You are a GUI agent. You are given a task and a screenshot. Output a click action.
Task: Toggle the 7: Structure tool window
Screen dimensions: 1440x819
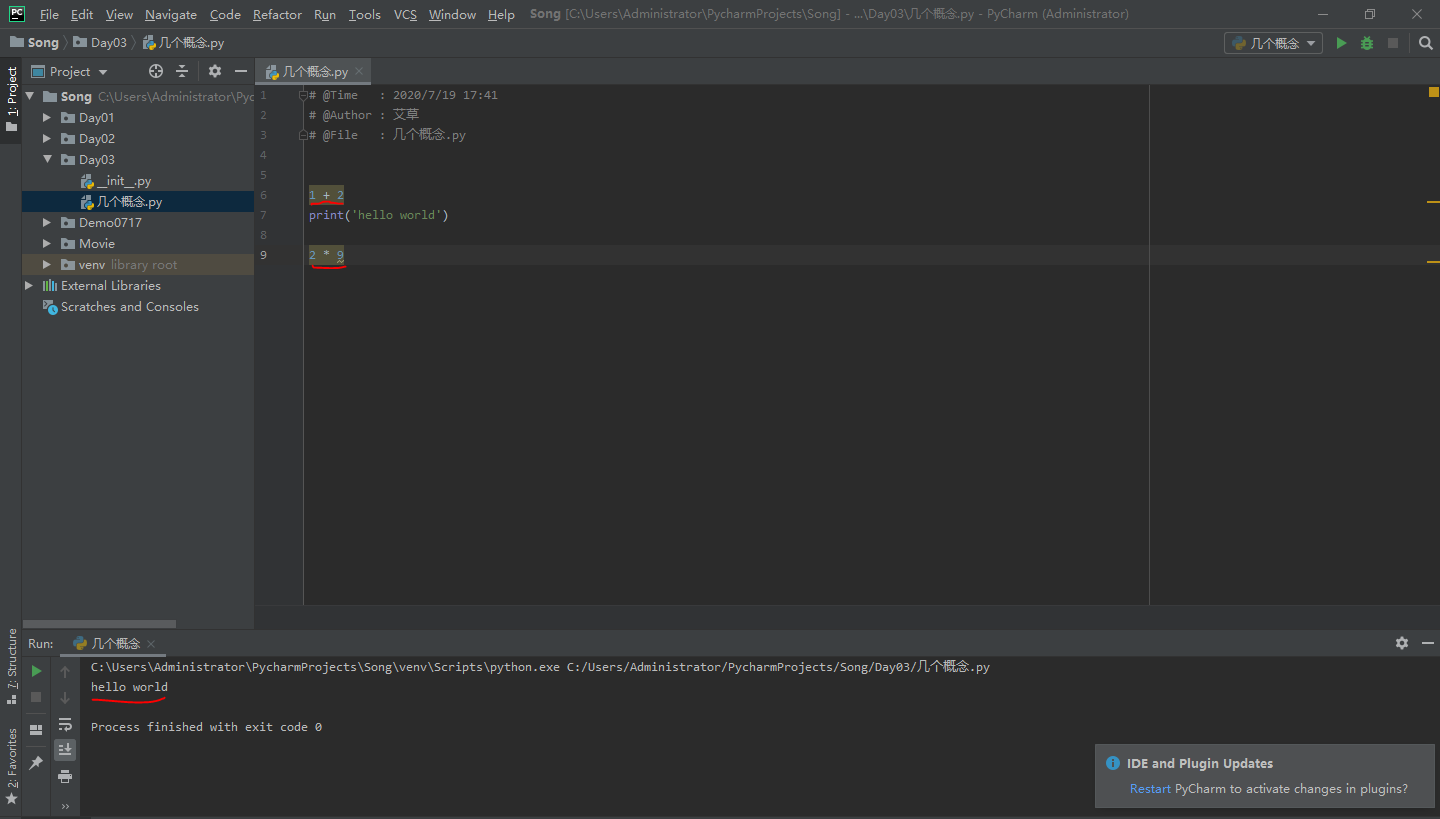point(11,667)
